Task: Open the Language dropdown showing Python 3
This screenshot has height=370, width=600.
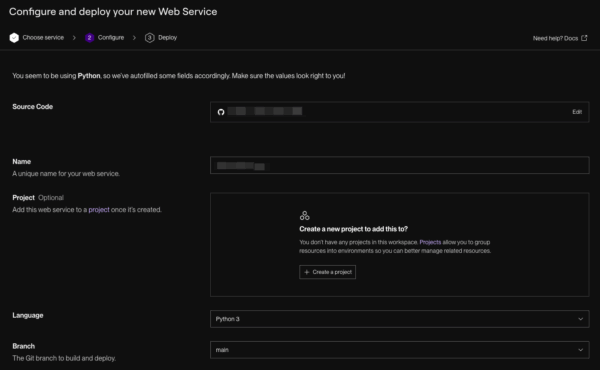Action: click(x=399, y=319)
